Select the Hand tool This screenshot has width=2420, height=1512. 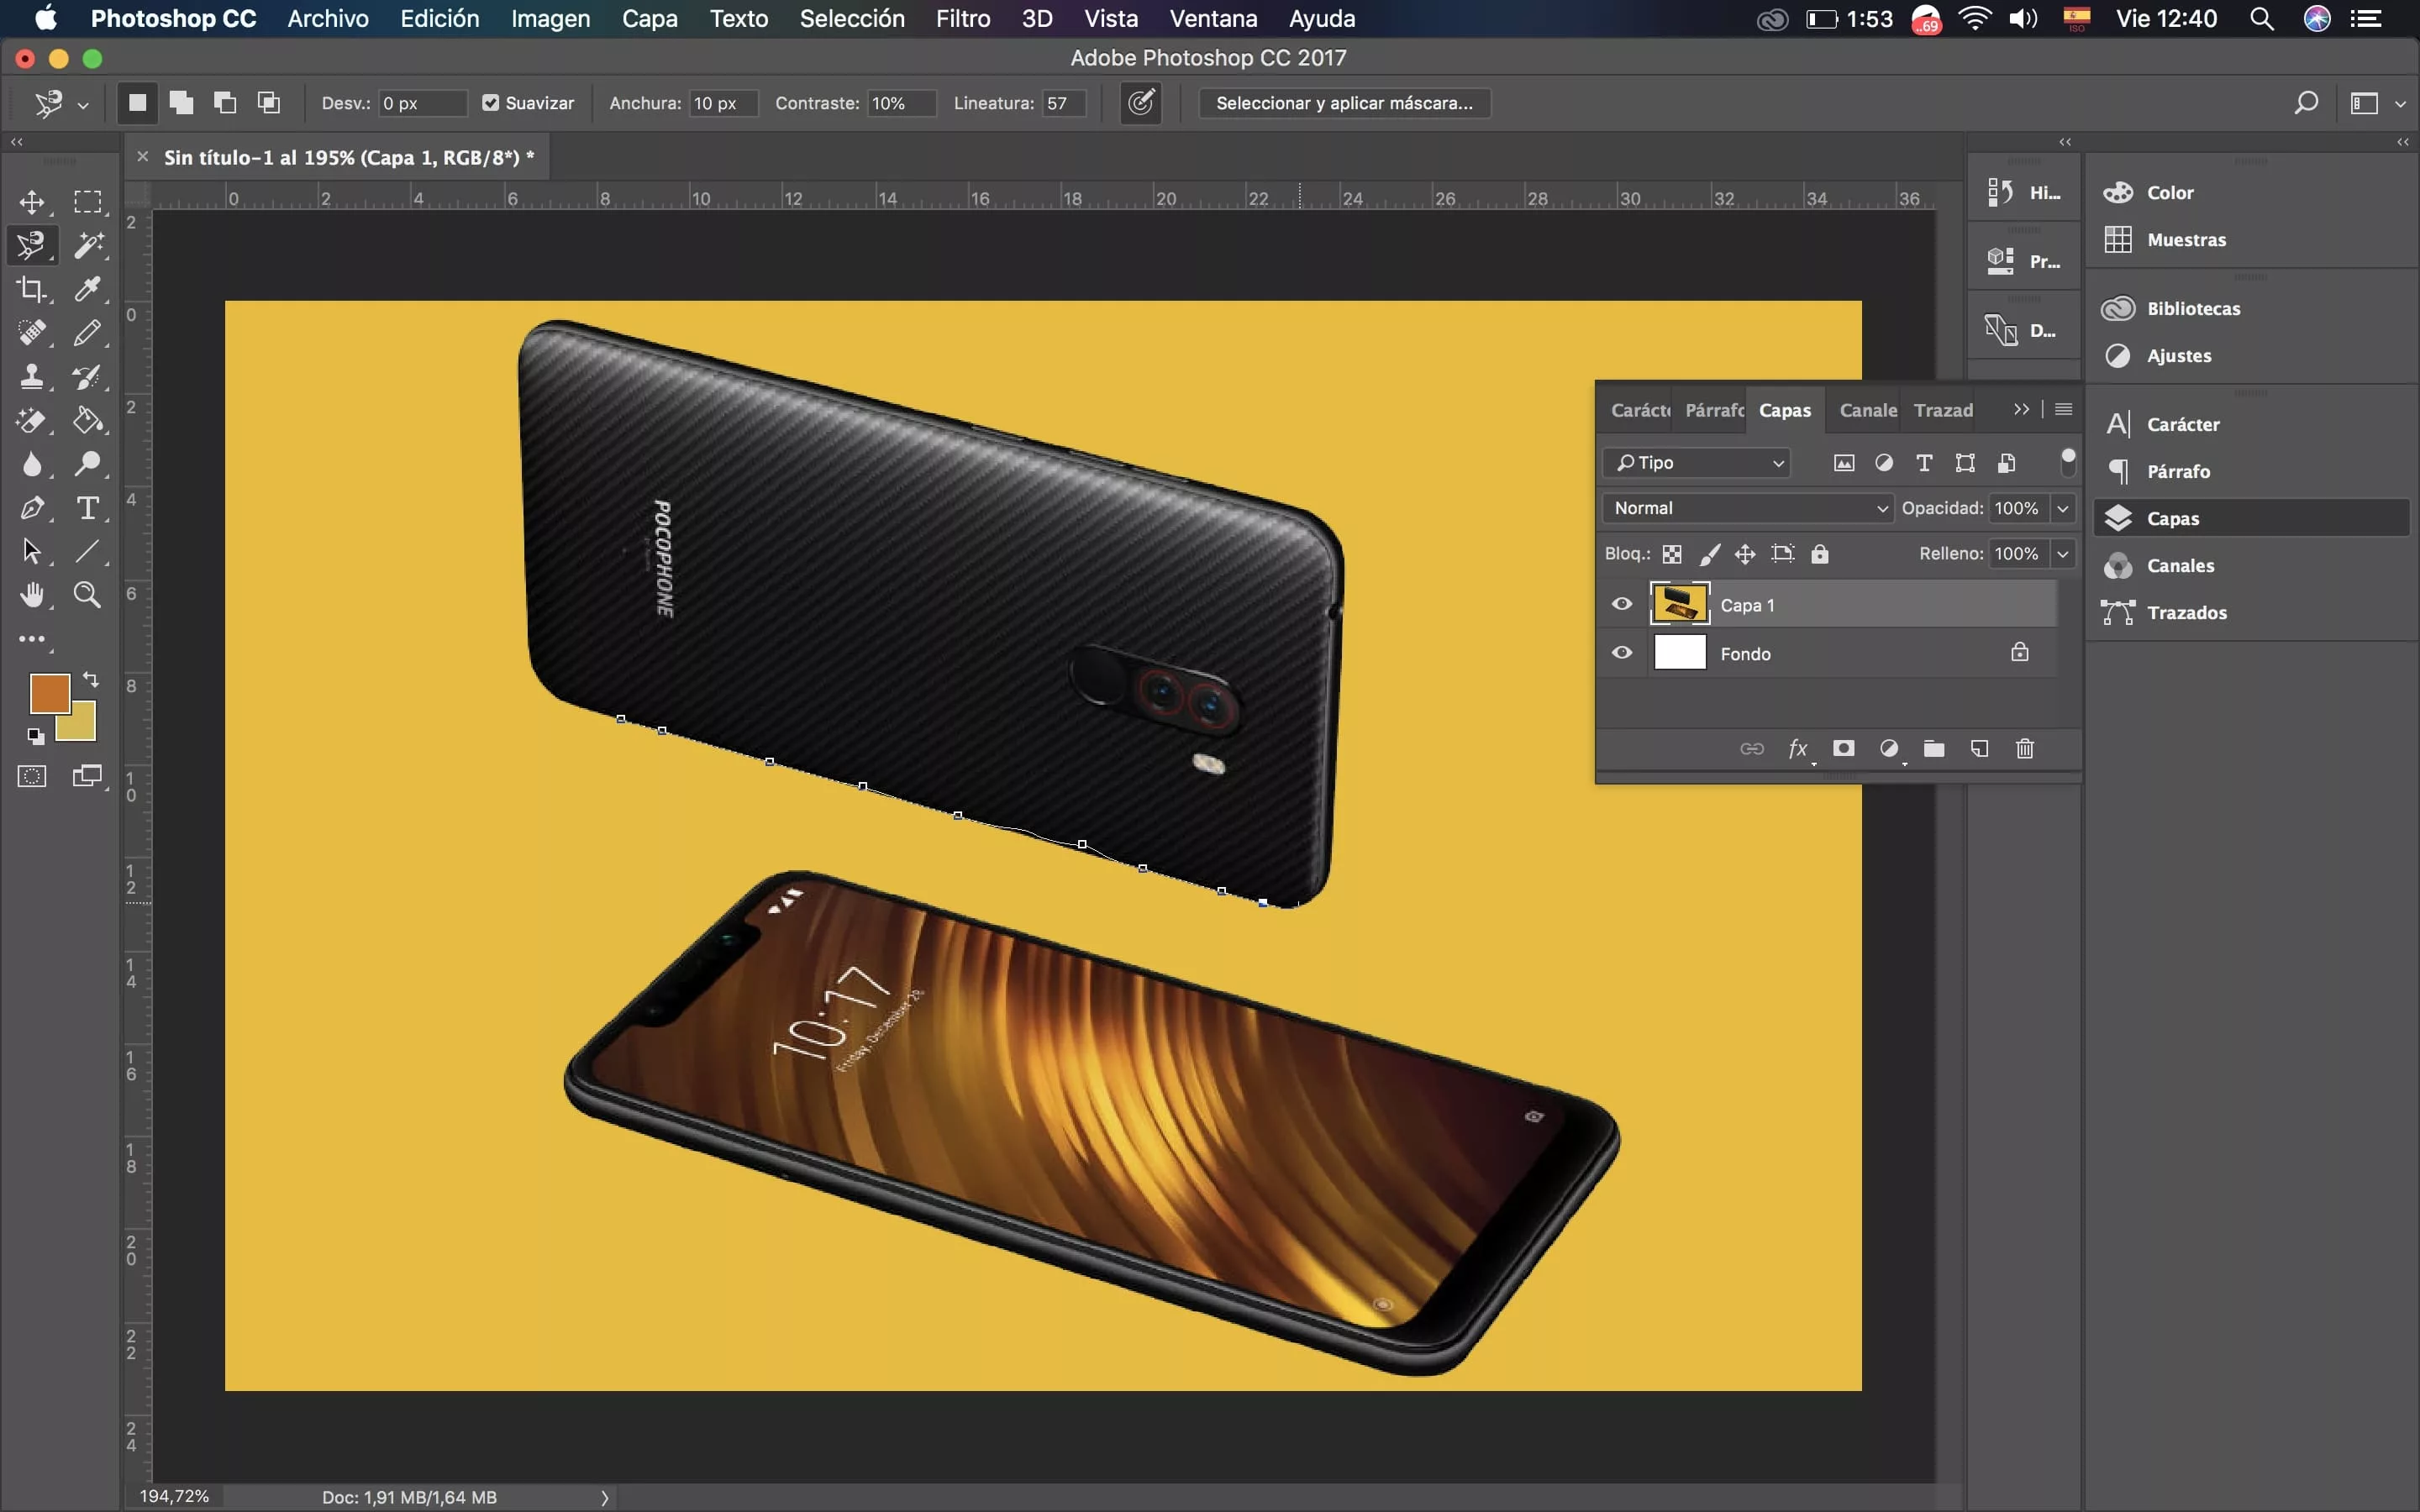(31, 596)
